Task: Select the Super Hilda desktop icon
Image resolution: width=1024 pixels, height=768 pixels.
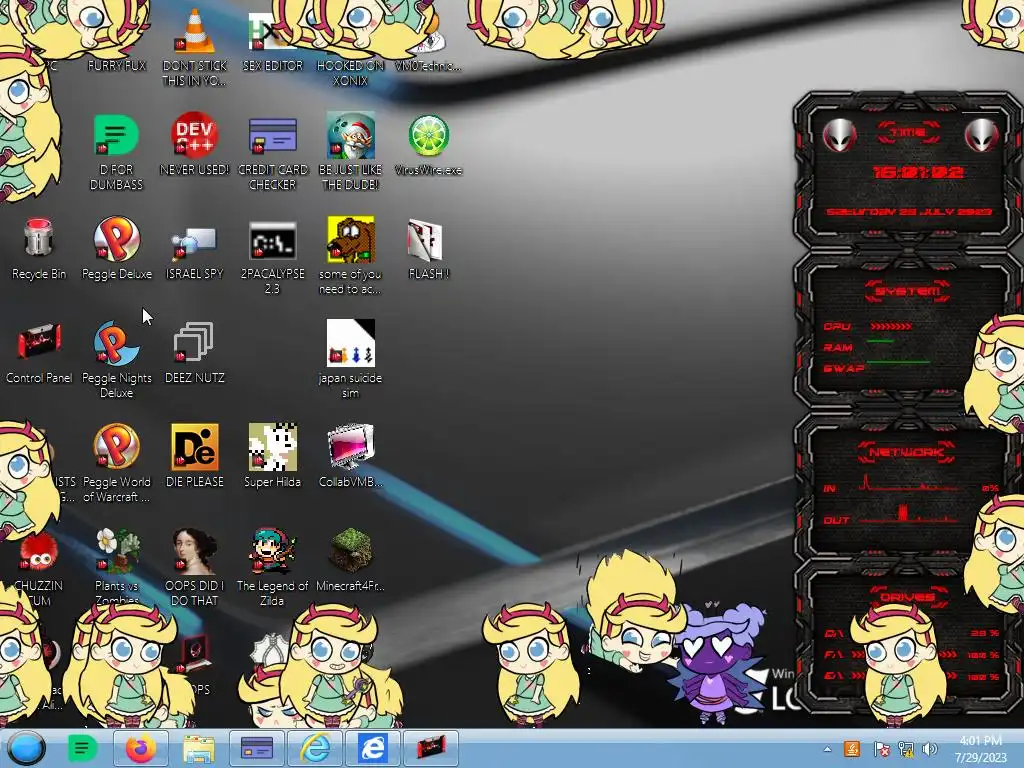Action: click(272, 447)
